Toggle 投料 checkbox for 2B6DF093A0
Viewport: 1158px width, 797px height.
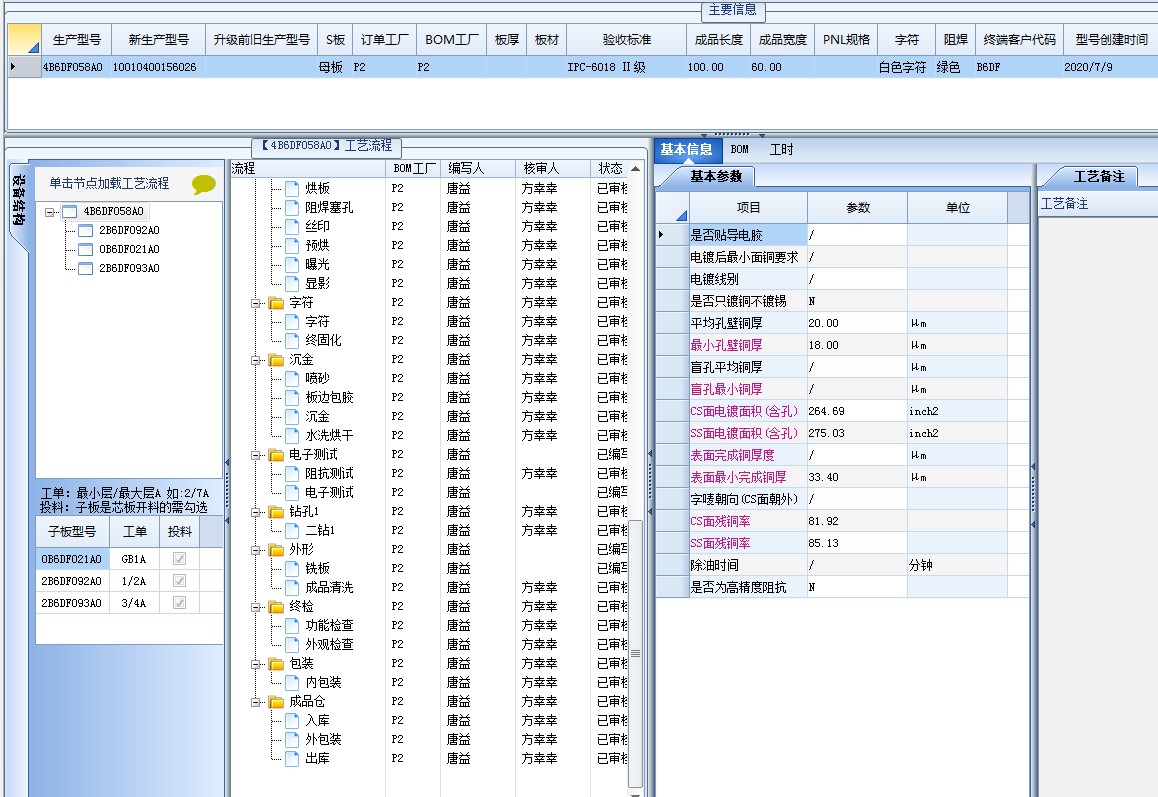[179, 603]
